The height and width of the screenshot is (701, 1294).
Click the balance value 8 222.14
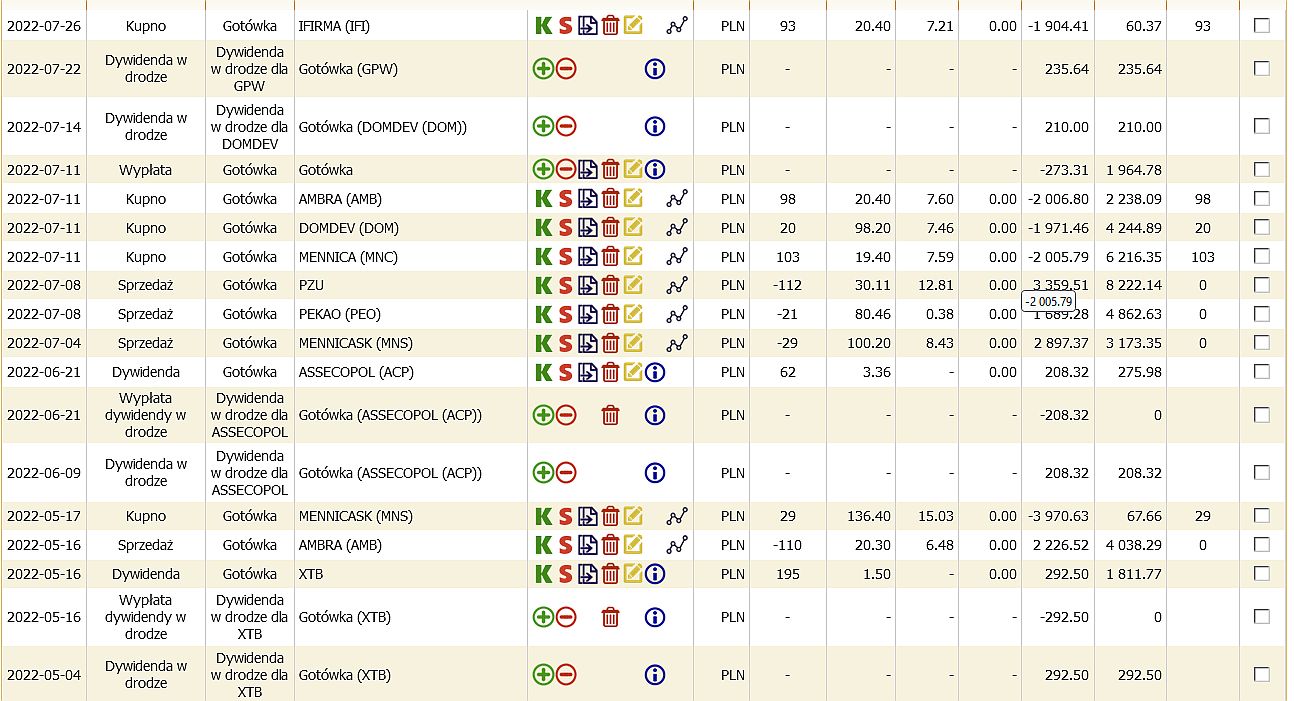(x=1134, y=285)
